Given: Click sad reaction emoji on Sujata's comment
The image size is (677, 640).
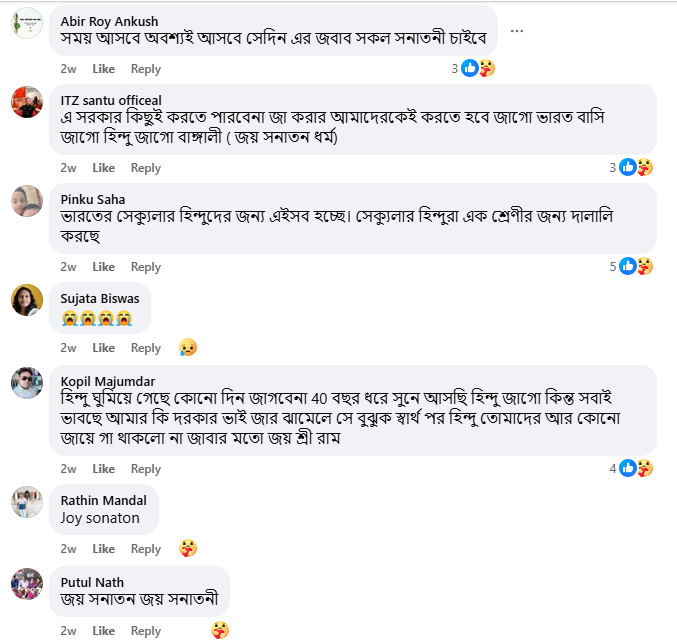Looking at the screenshot, I should tap(187, 347).
